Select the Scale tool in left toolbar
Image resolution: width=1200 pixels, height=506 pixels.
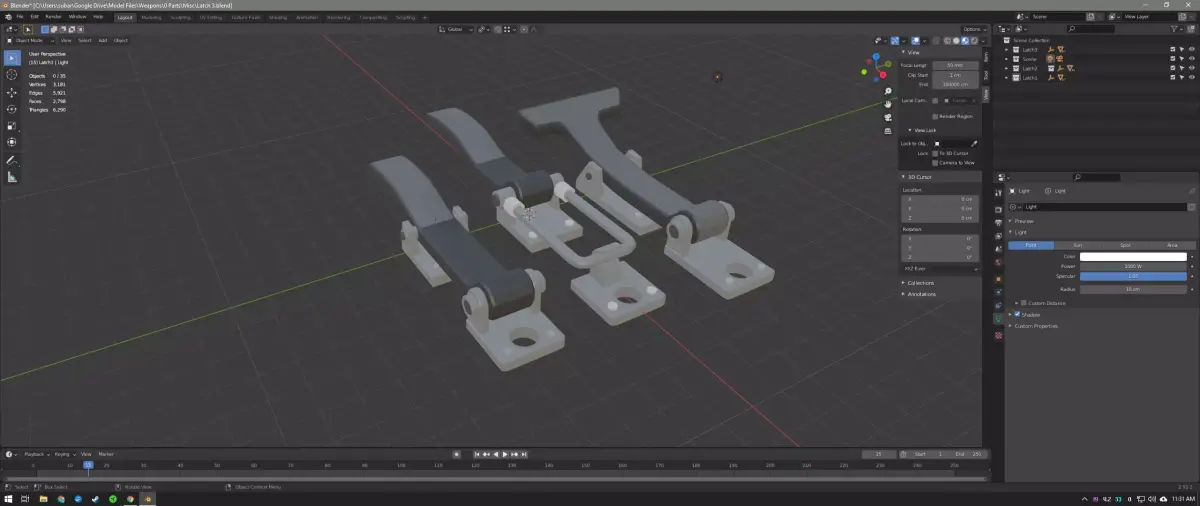point(12,126)
